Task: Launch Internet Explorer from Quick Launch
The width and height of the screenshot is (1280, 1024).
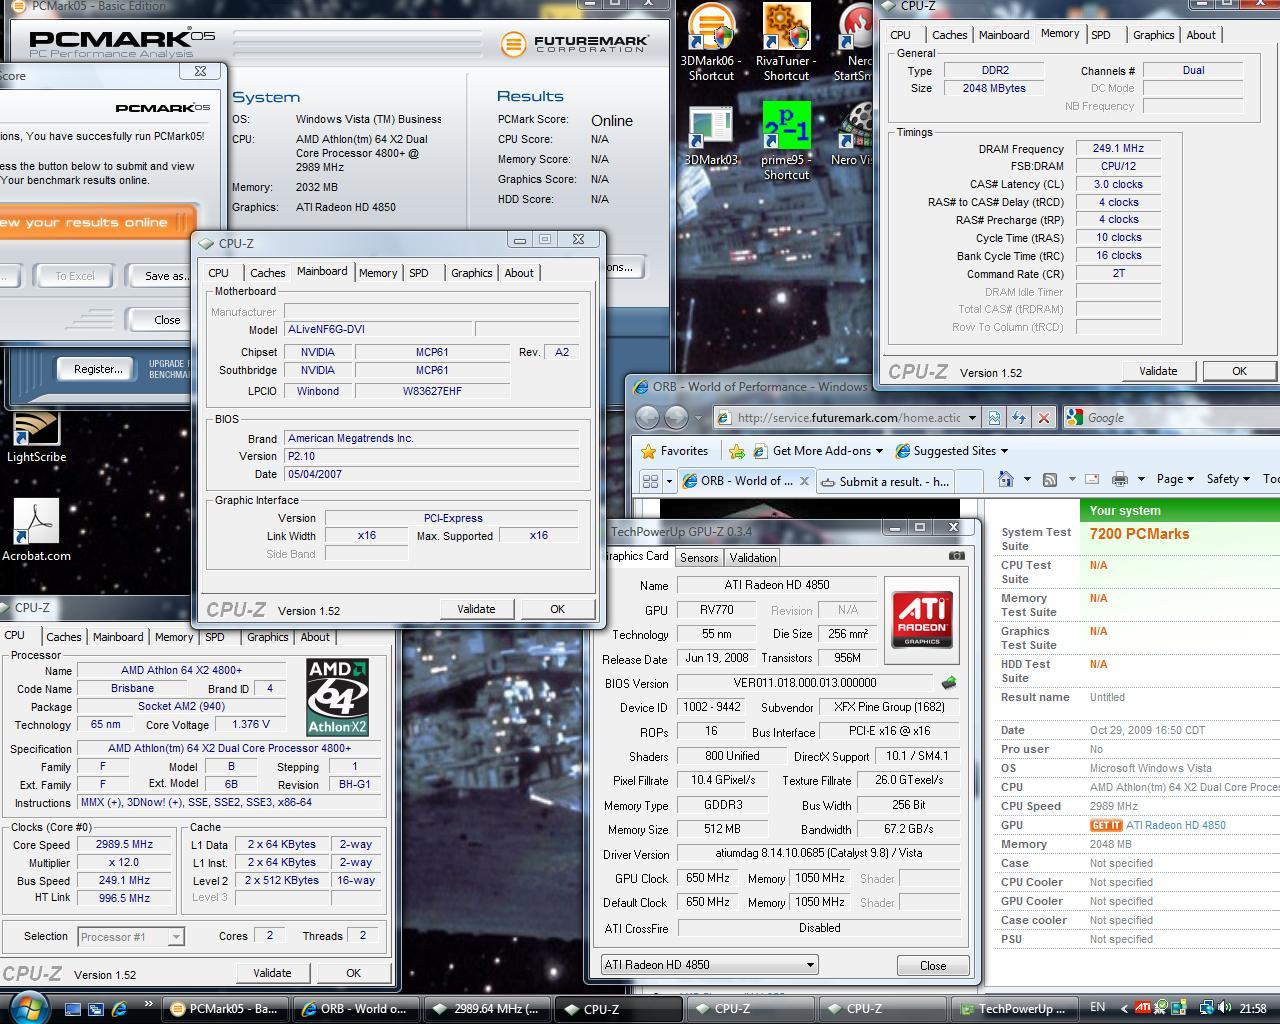Action: click(x=120, y=1009)
